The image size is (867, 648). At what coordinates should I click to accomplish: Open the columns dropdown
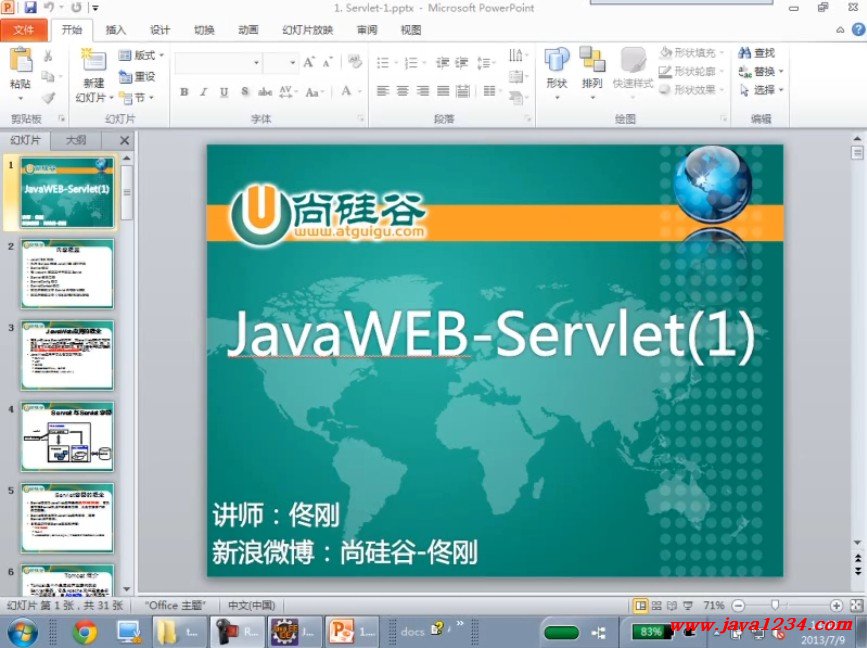(491, 91)
